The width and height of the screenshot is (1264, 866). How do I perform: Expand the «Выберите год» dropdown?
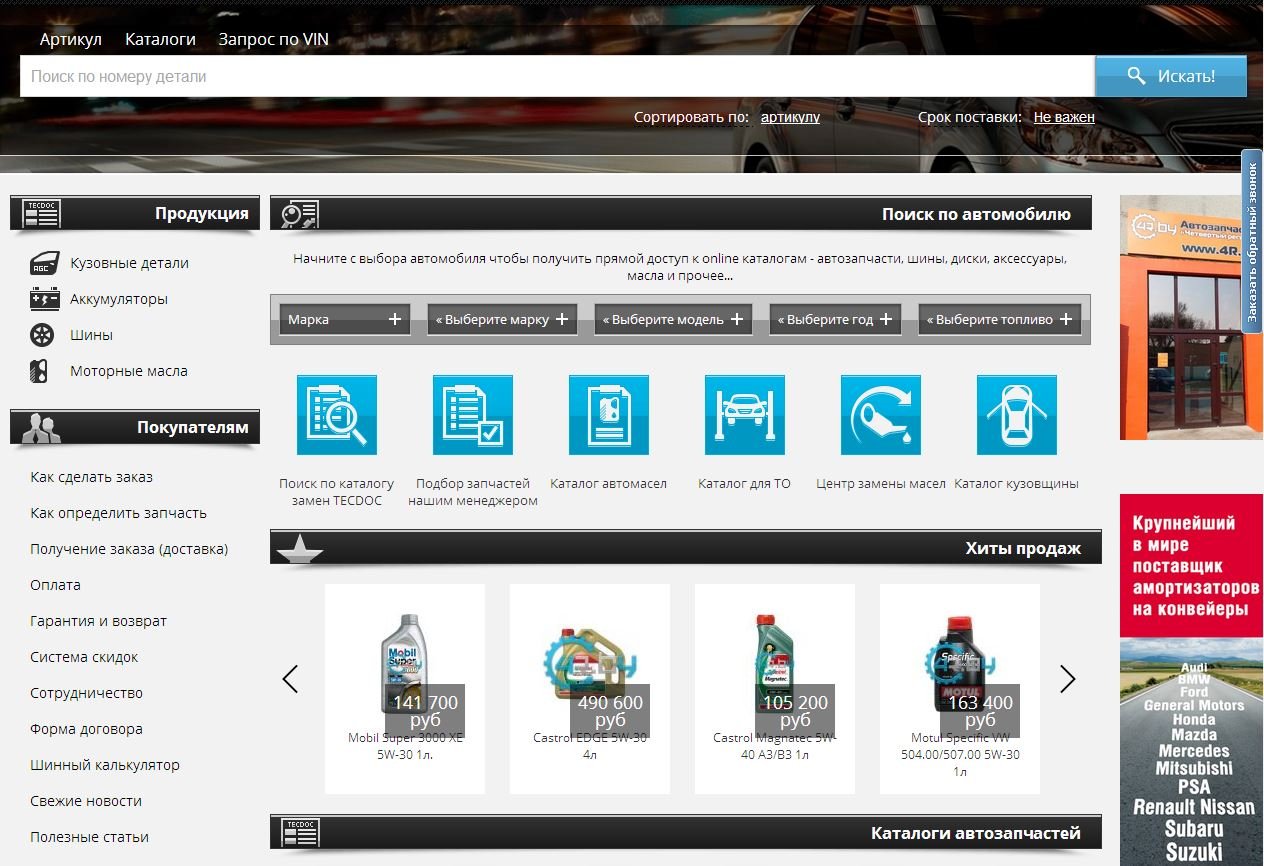point(835,320)
